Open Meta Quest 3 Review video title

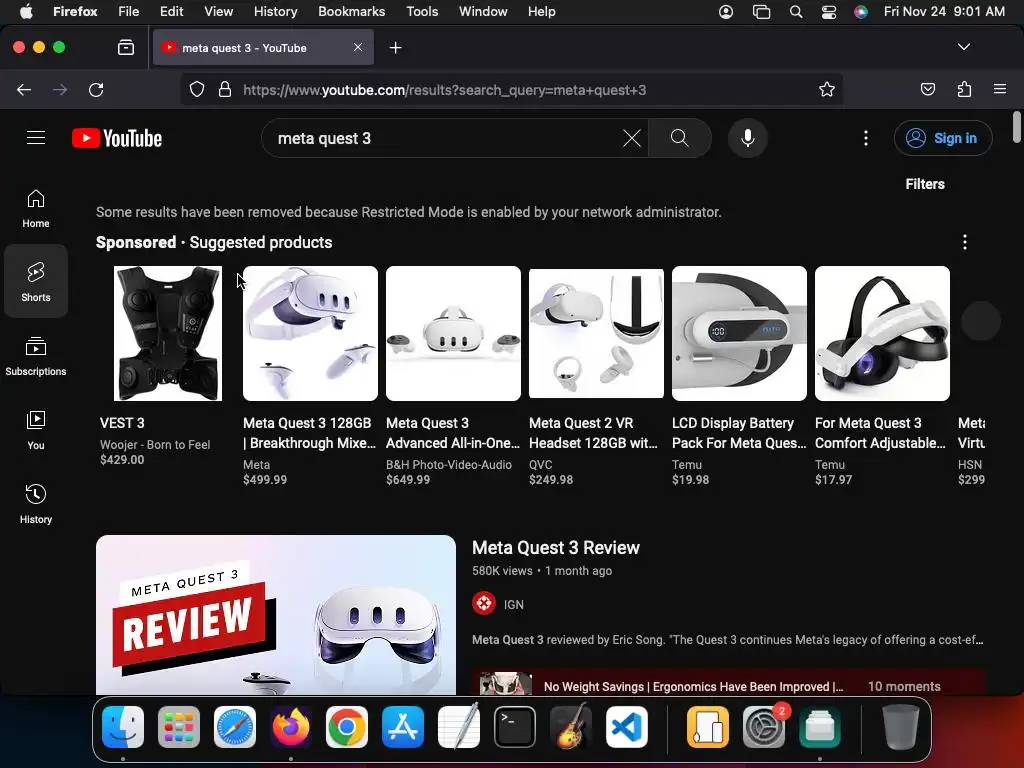click(x=556, y=547)
